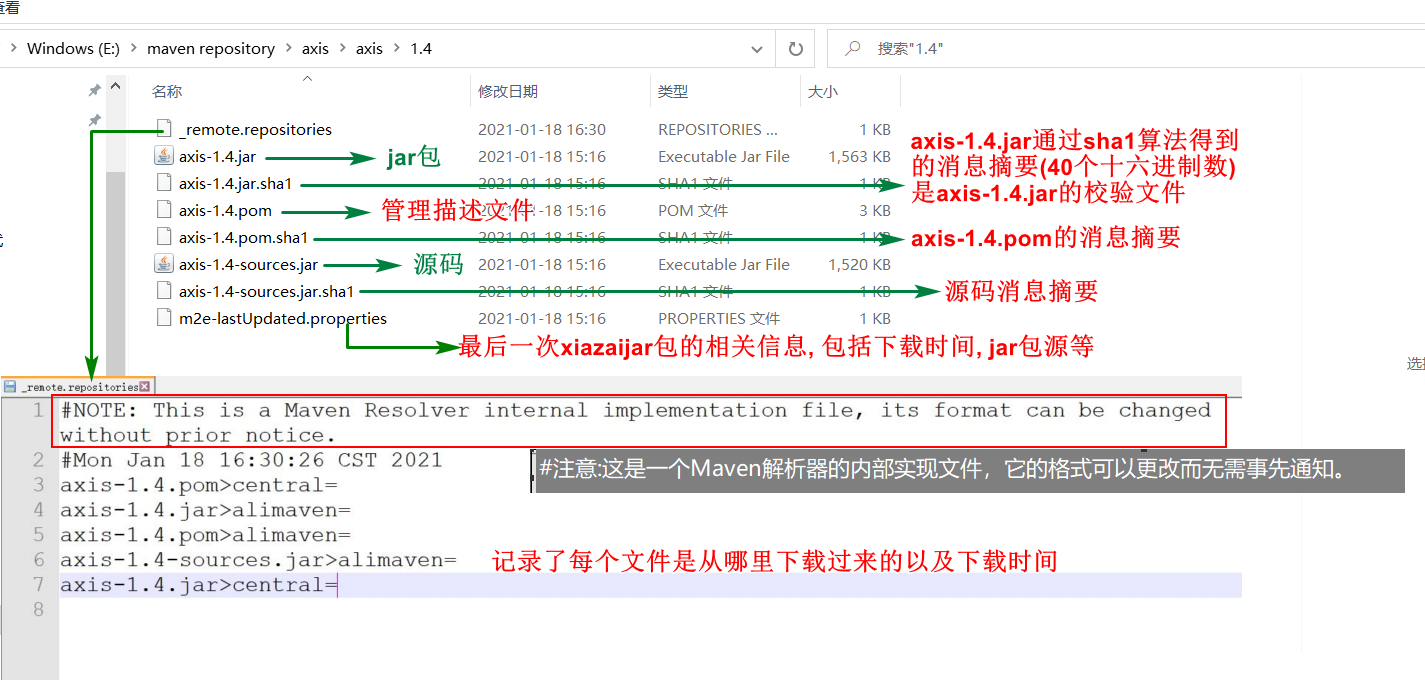The image size is (1425, 682).
Task: Expand the chevron before Windows (E:)
Action: [x=13, y=48]
